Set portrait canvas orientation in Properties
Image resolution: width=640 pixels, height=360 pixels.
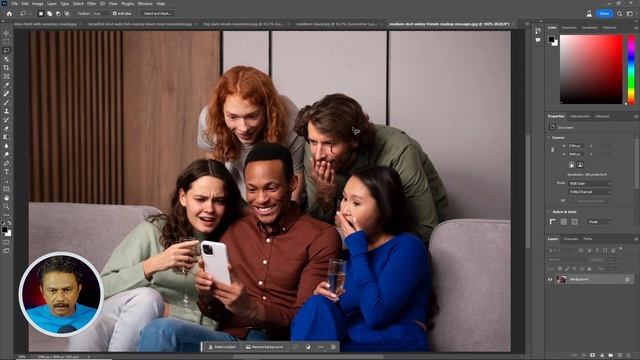pos(571,165)
